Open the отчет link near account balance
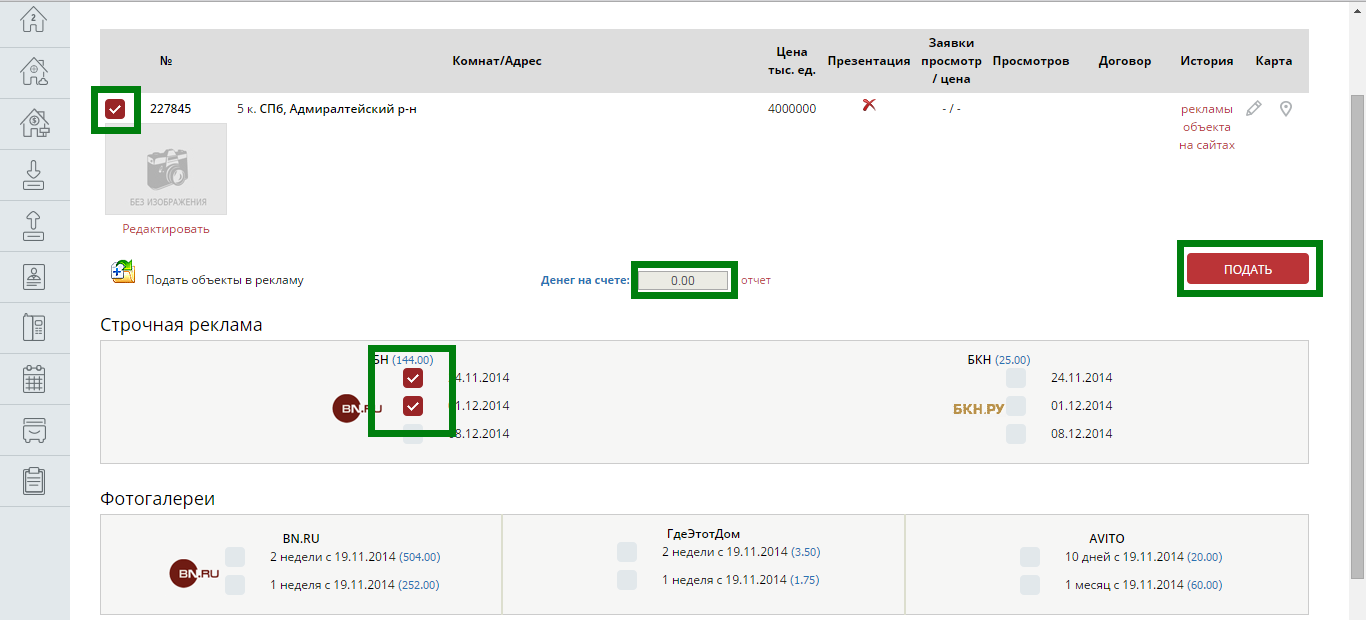 756,280
